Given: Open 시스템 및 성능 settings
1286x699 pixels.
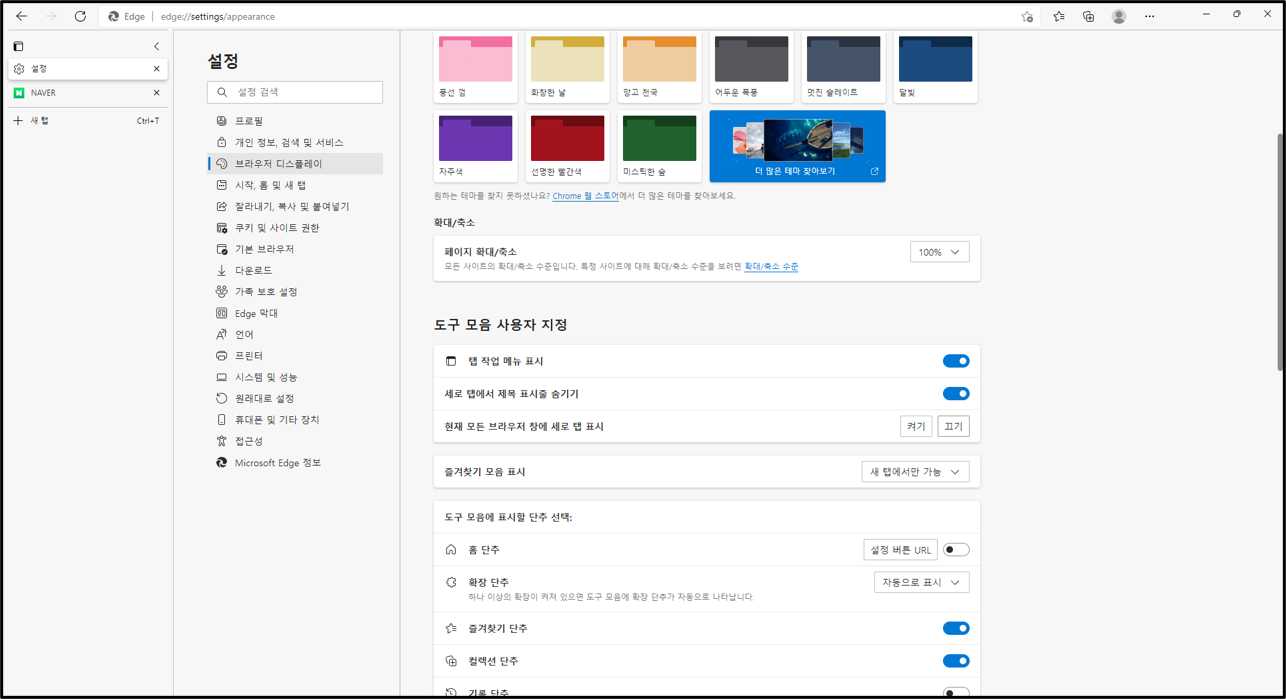Looking at the screenshot, I should click(x=295, y=377).
